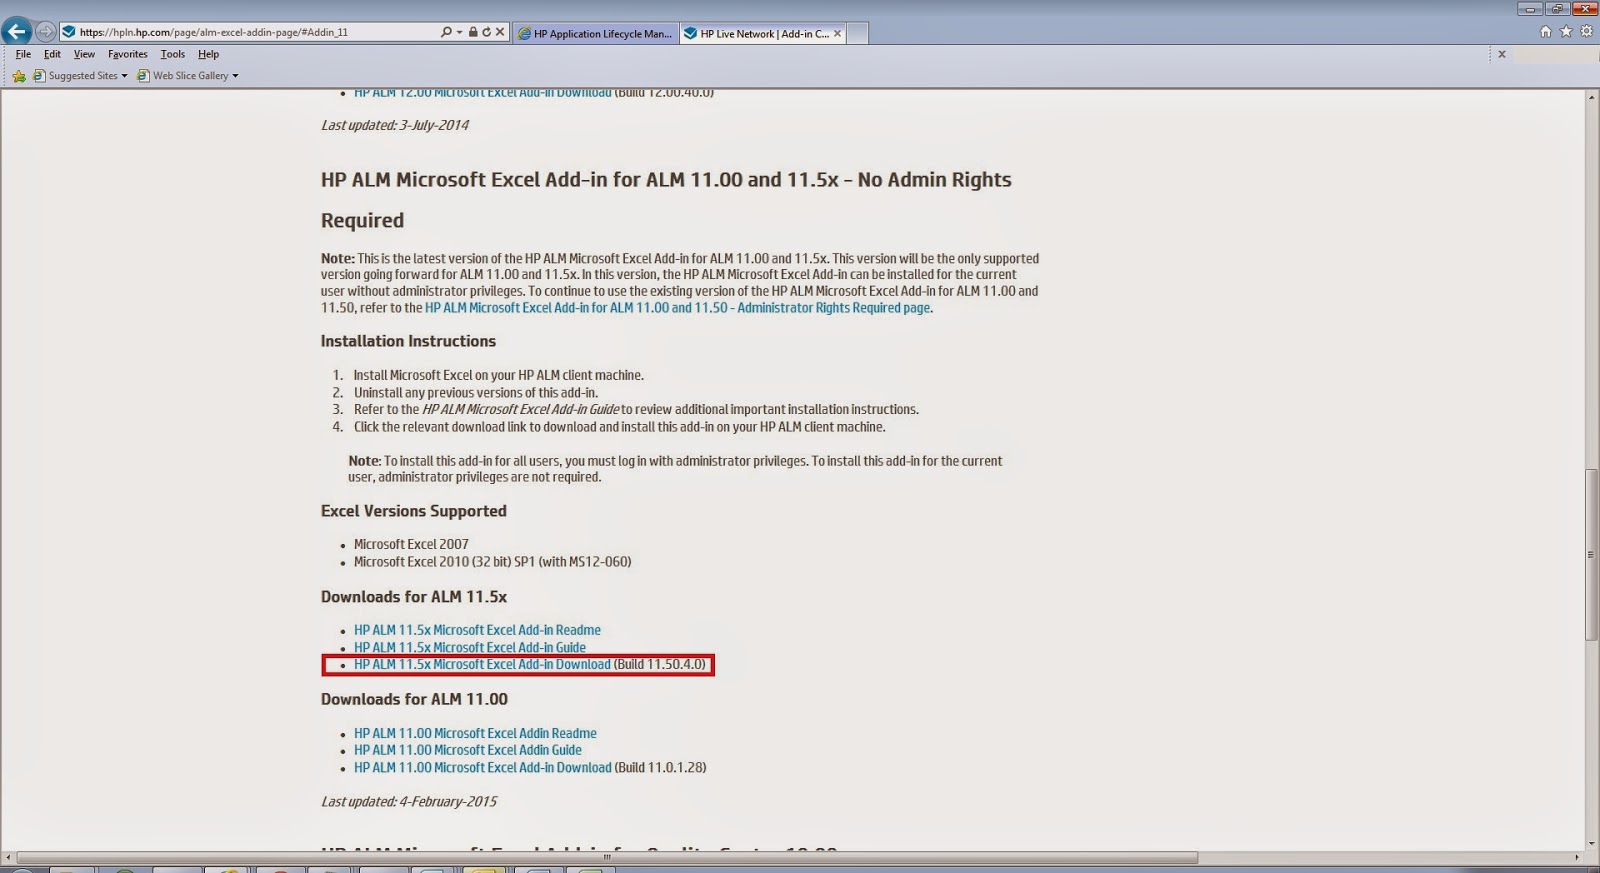Open the Favorites menu

pos(128,54)
